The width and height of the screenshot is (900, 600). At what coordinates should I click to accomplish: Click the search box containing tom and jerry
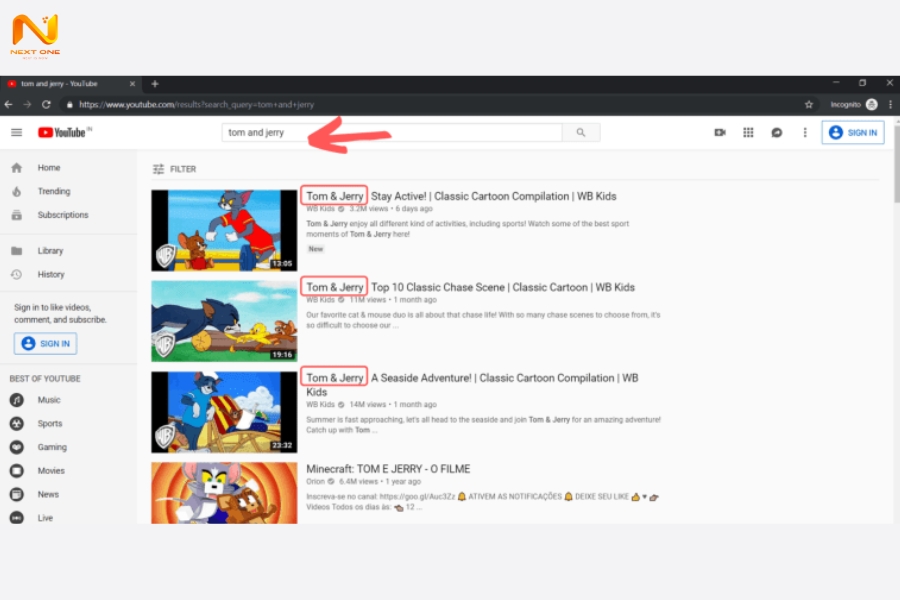pyautogui.click(x=392, y=133)
